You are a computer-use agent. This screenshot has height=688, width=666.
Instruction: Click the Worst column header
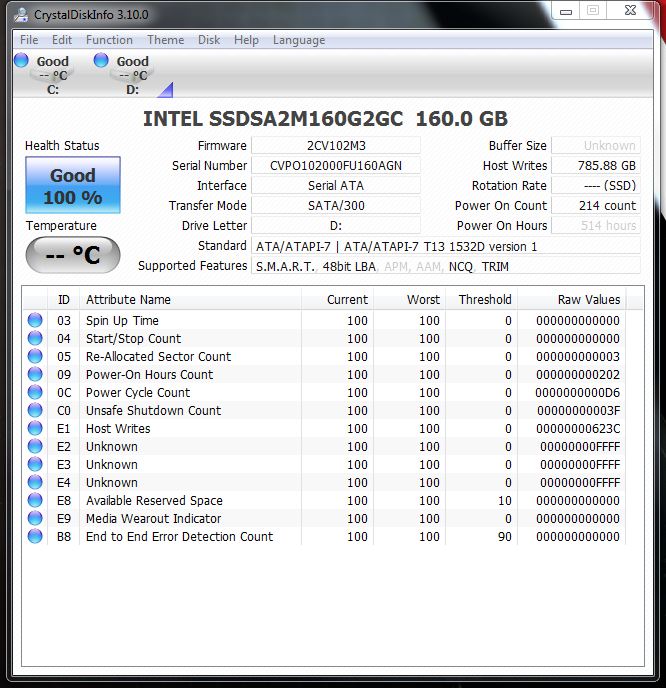[409, 300]
